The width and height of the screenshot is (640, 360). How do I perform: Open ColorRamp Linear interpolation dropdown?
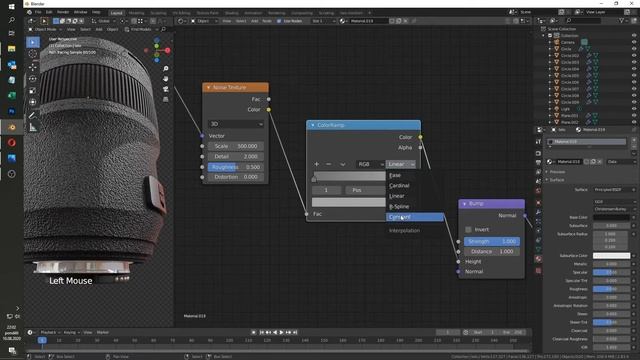click(401, 164)
